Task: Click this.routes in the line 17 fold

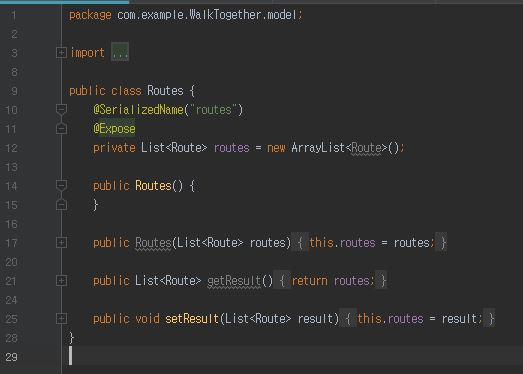Action: point(342,243)
